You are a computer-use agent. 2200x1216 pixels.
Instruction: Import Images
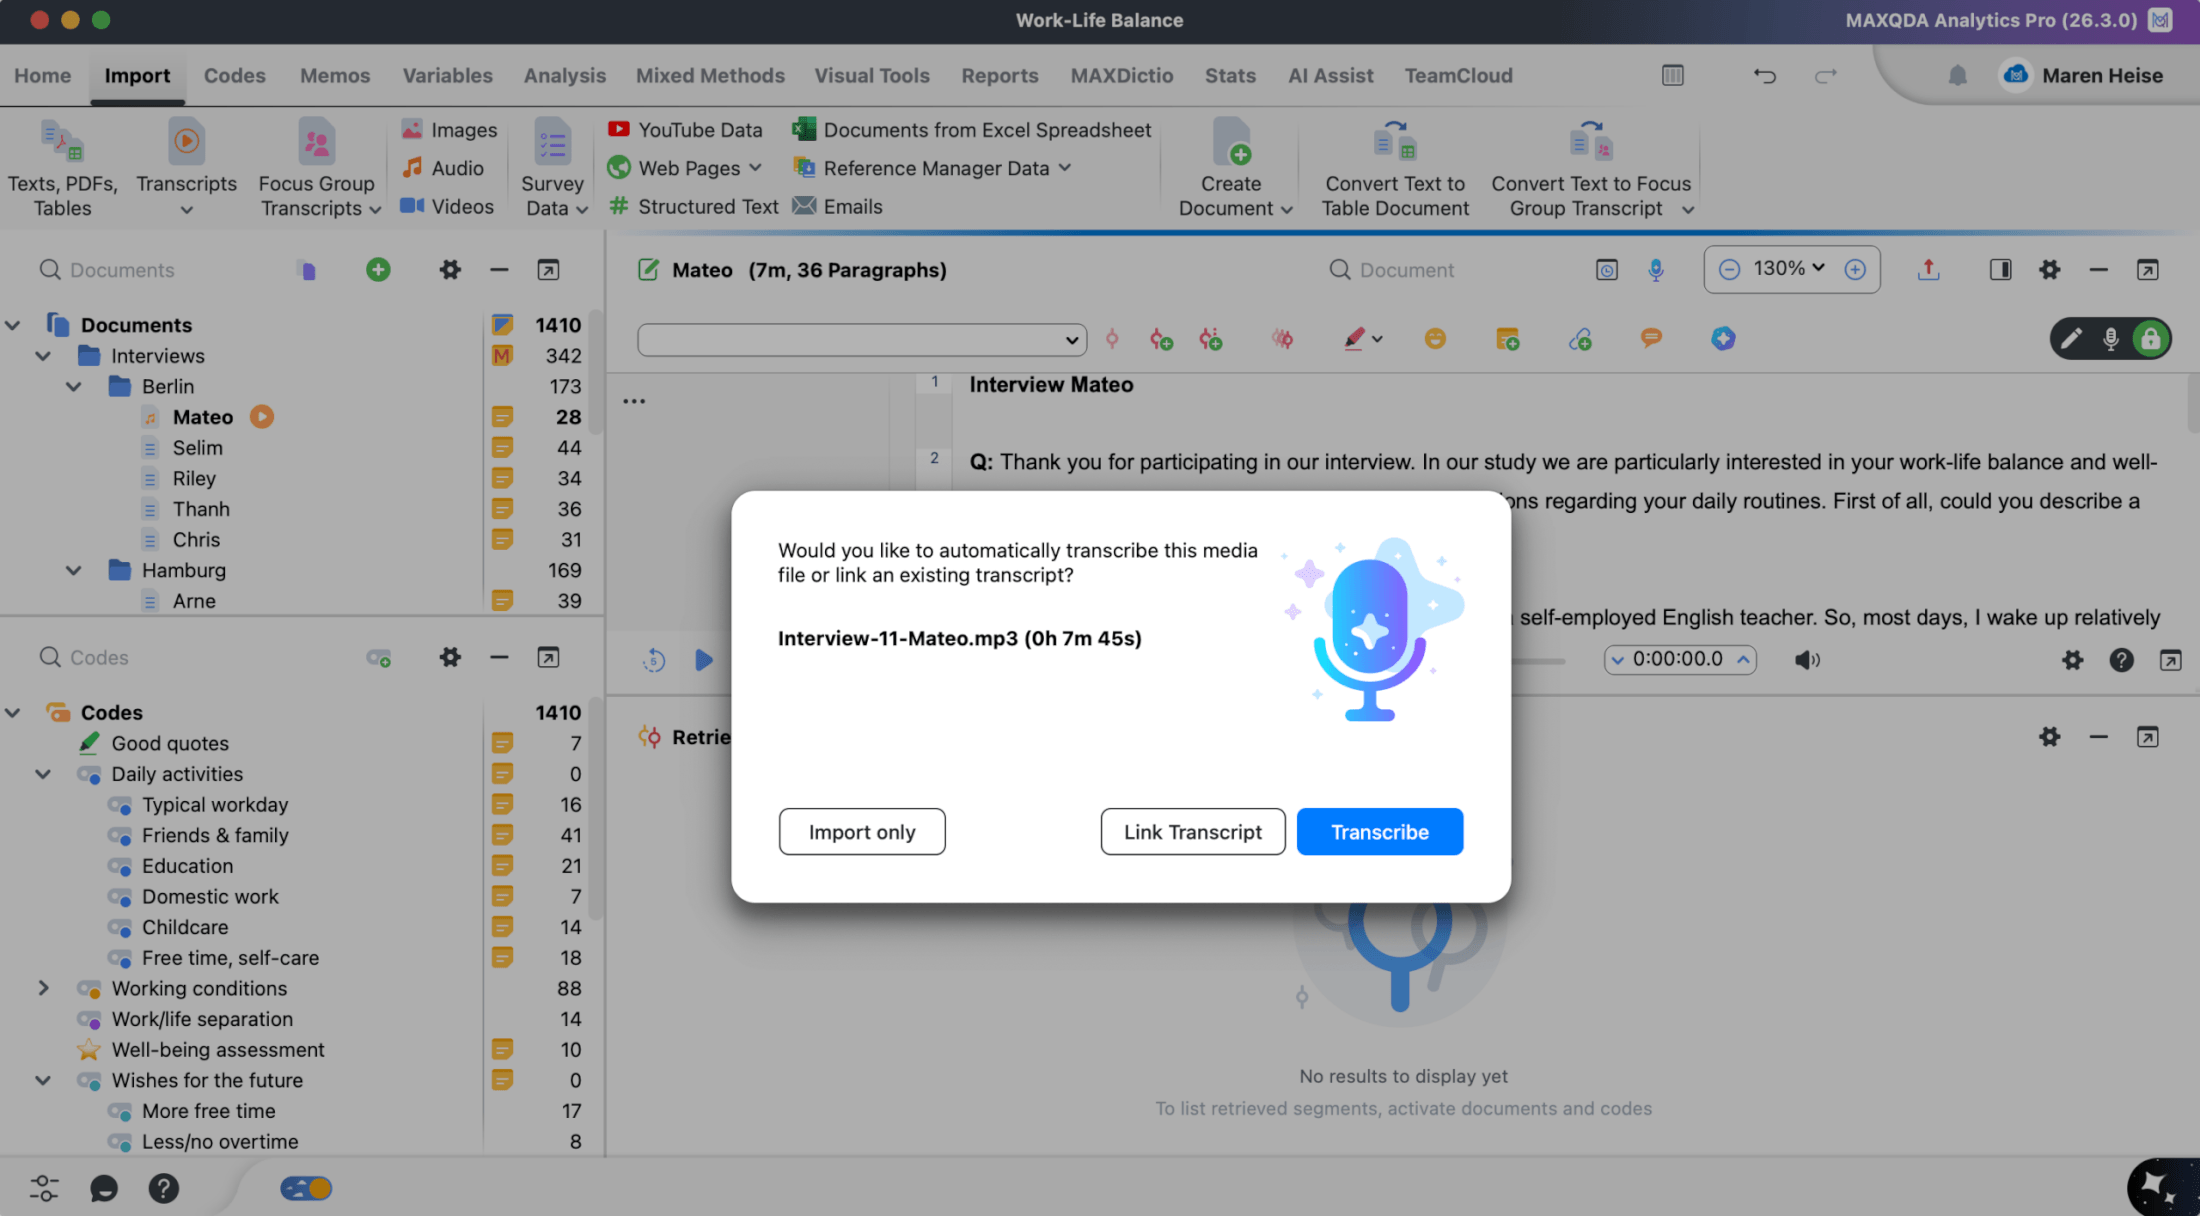coord(449,130)
